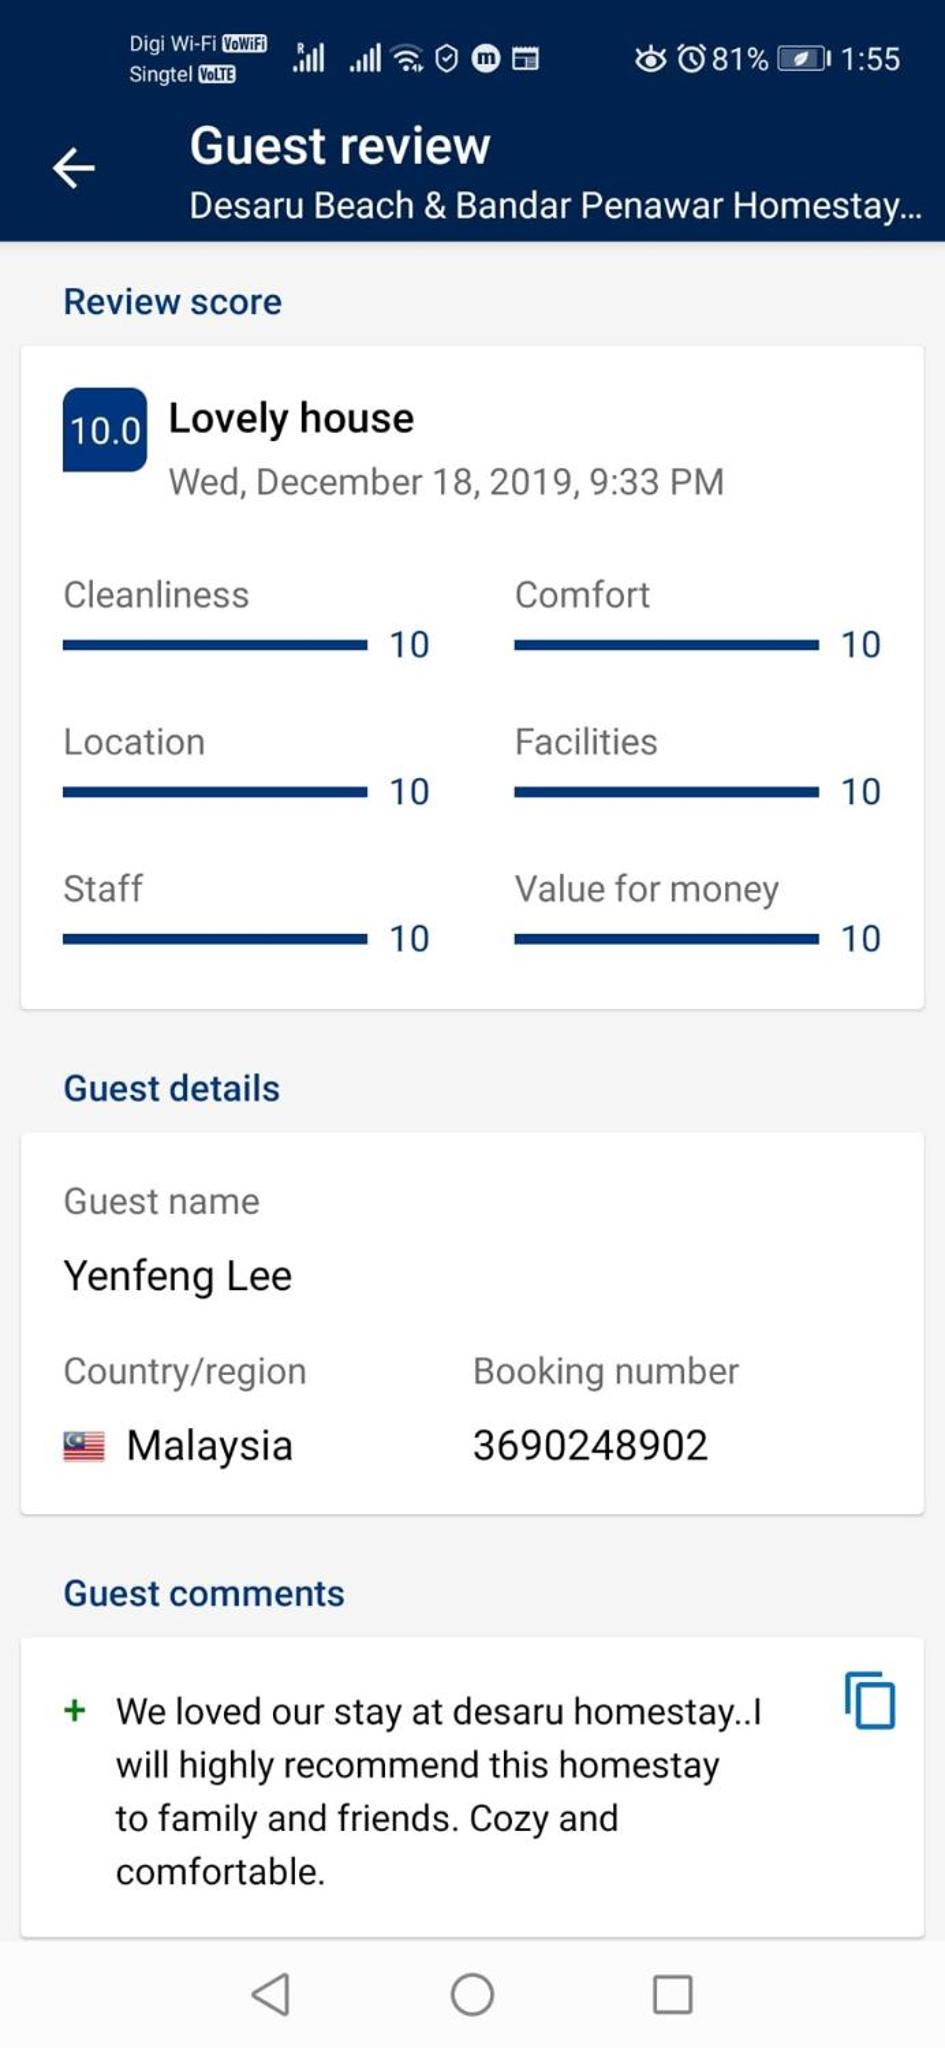Tap the eye comfort status icon
This screenshot has width=945, height=2048.
coord(650,59)
